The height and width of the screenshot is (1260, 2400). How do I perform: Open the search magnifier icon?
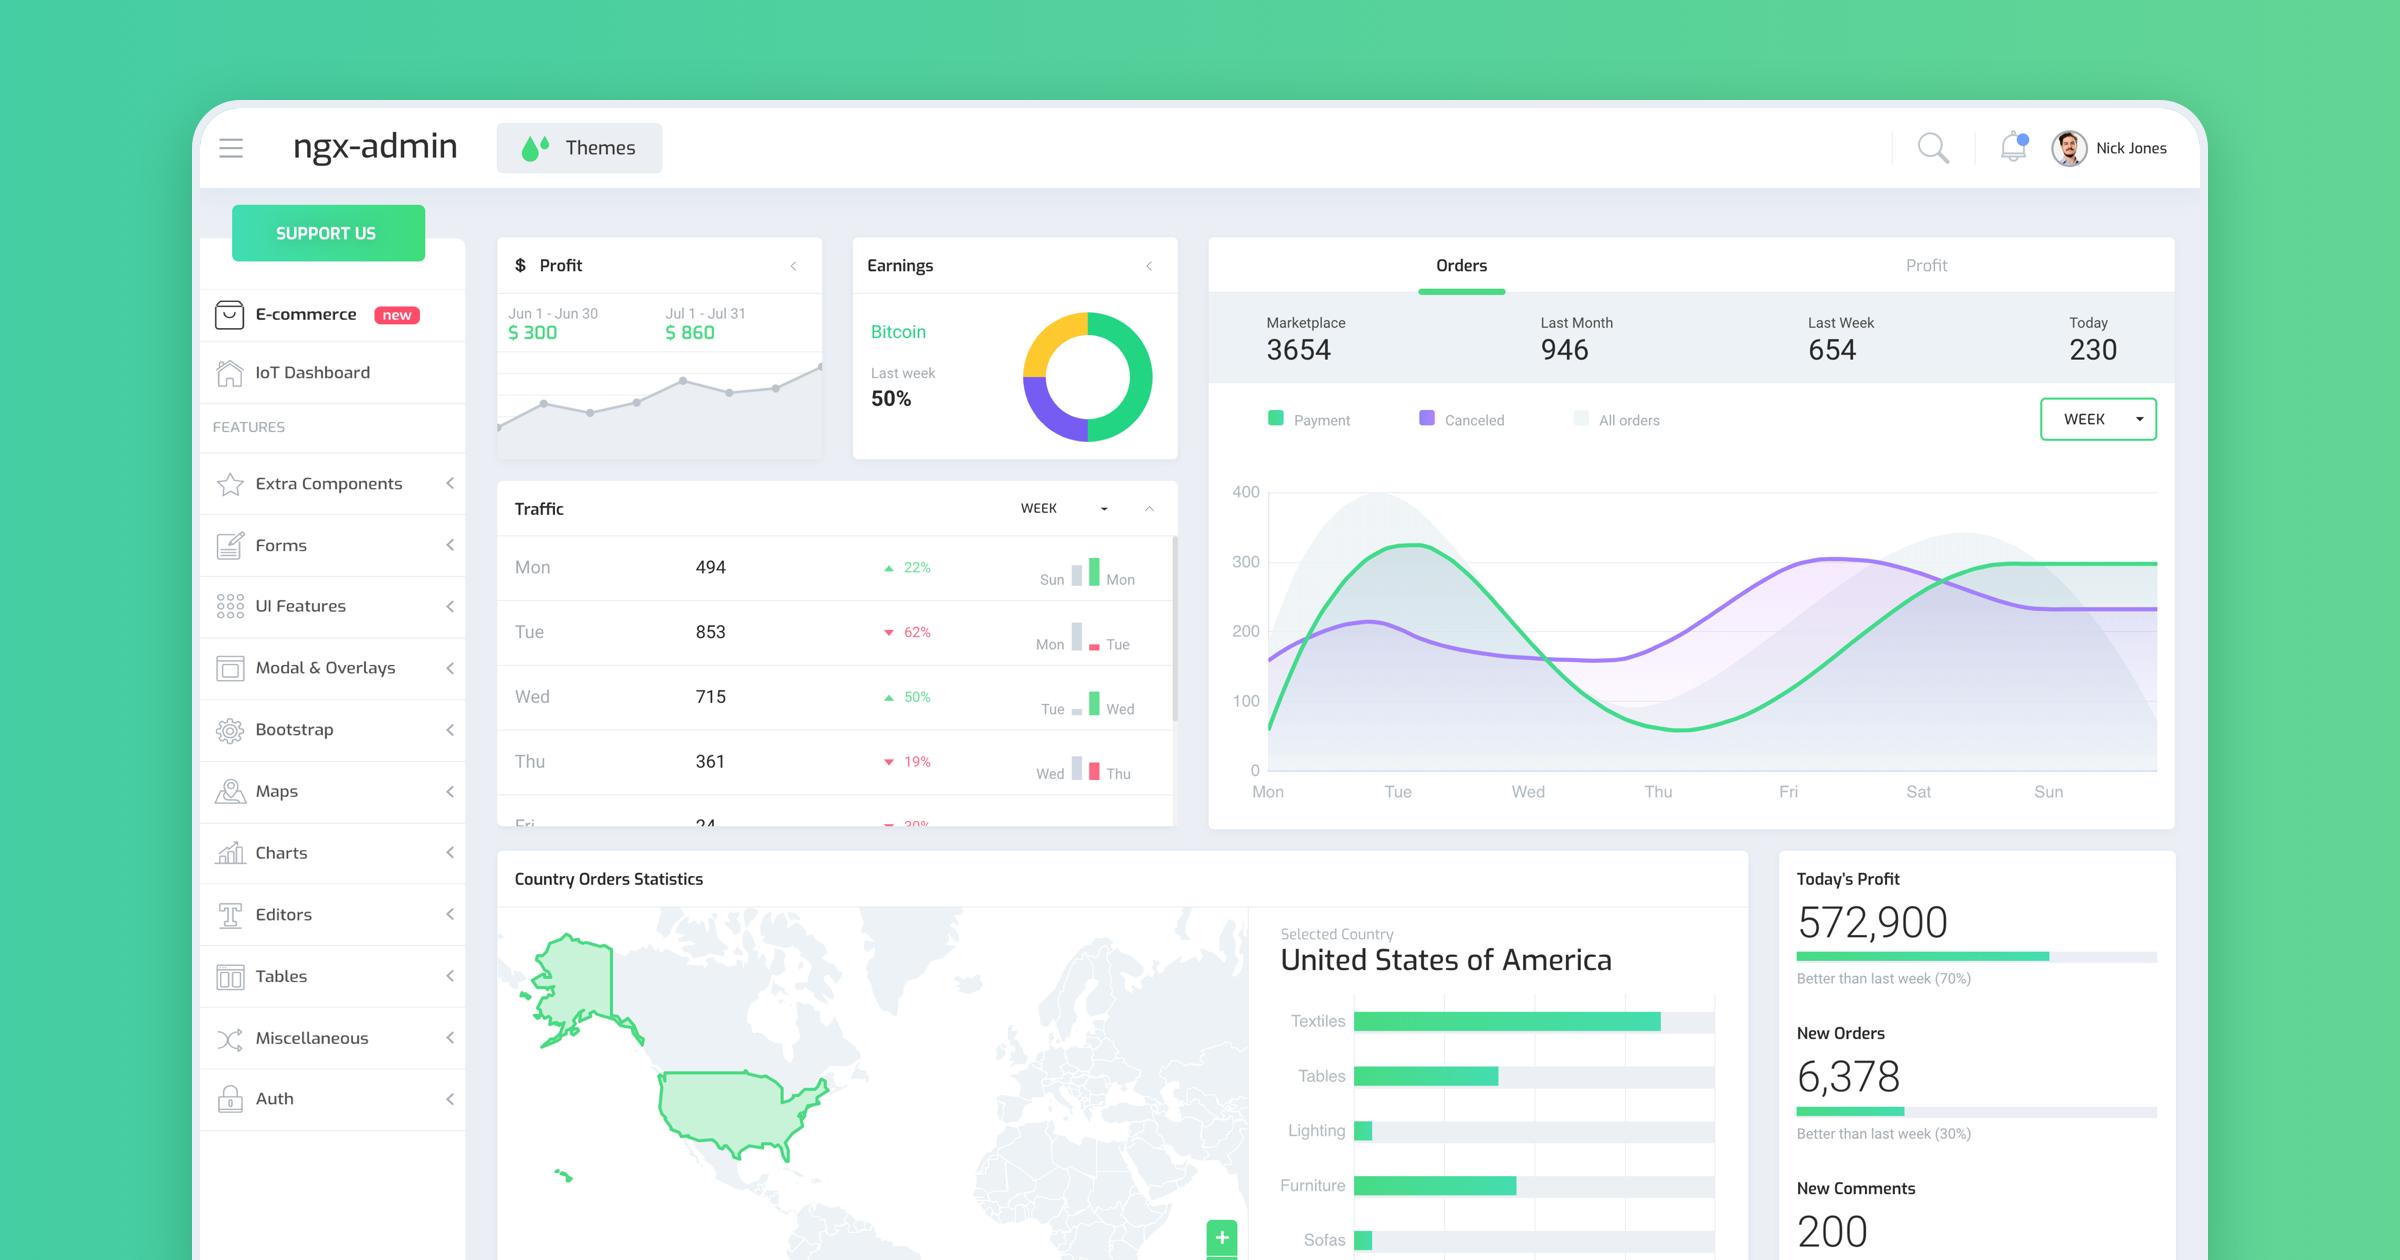1932,148
